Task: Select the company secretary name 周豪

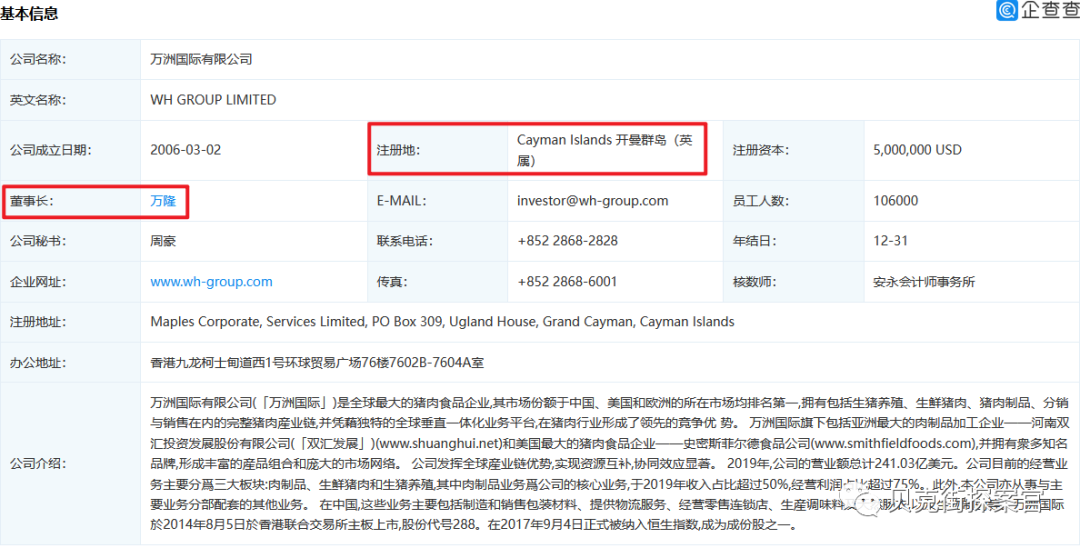Action: (x=163, y=241)
